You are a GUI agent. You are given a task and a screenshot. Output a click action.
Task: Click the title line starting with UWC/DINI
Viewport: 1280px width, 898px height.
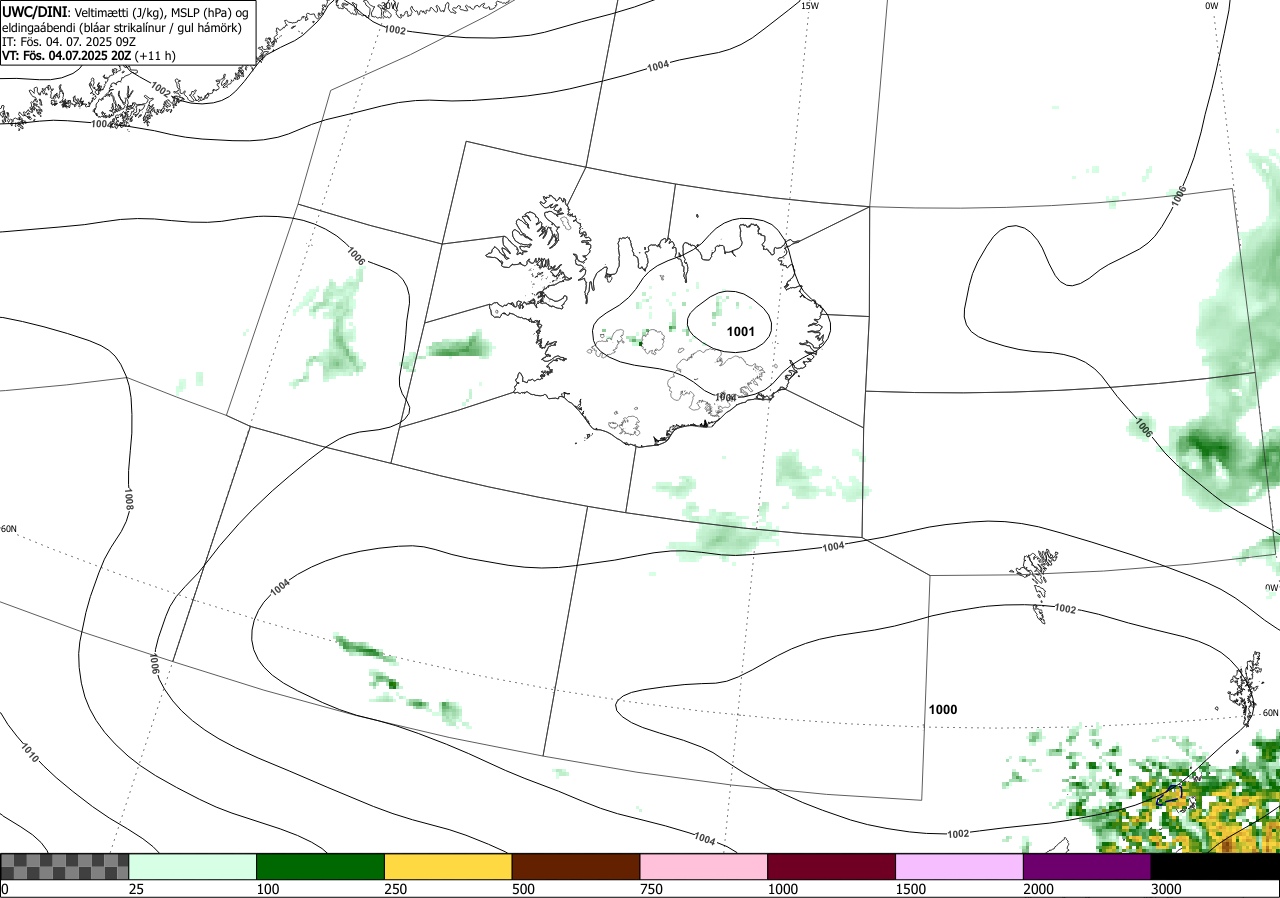coord(125,11)
